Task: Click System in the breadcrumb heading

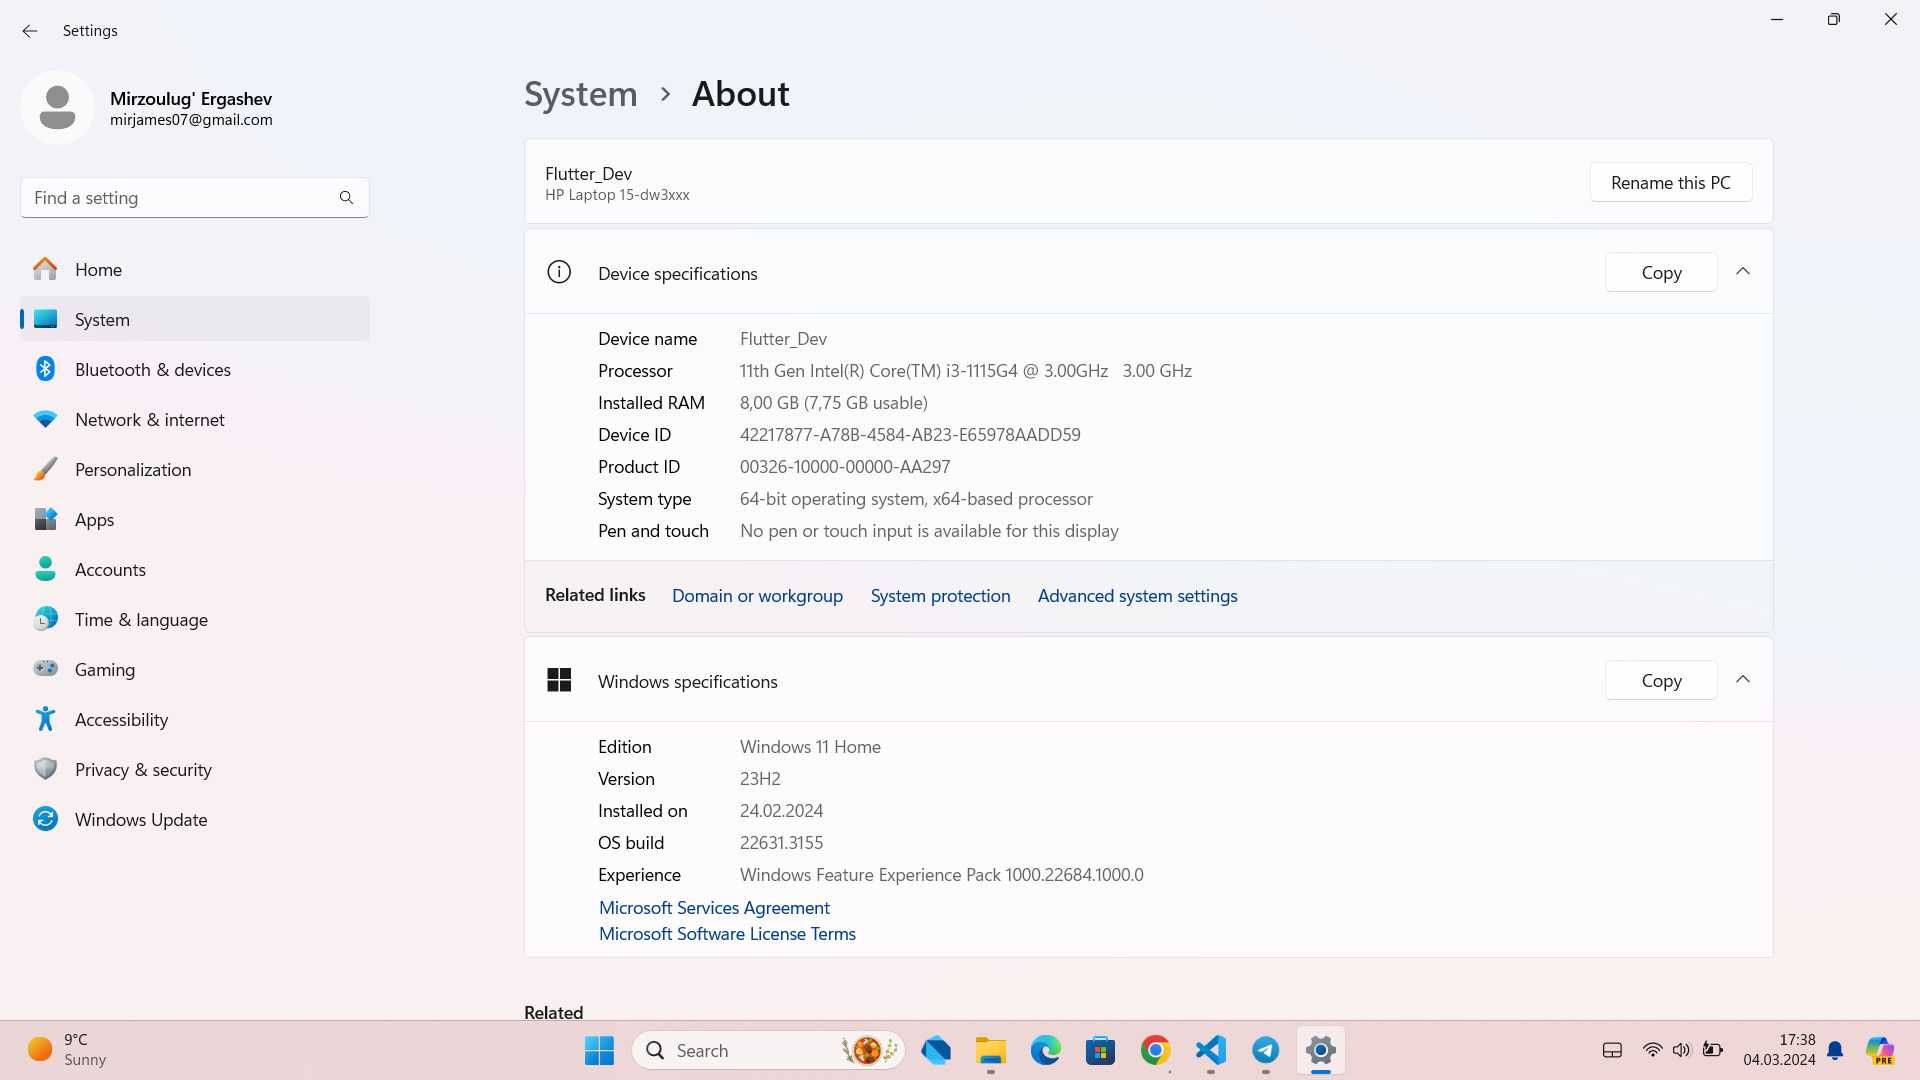Action: pyautogui.click(x=581, y=94)
